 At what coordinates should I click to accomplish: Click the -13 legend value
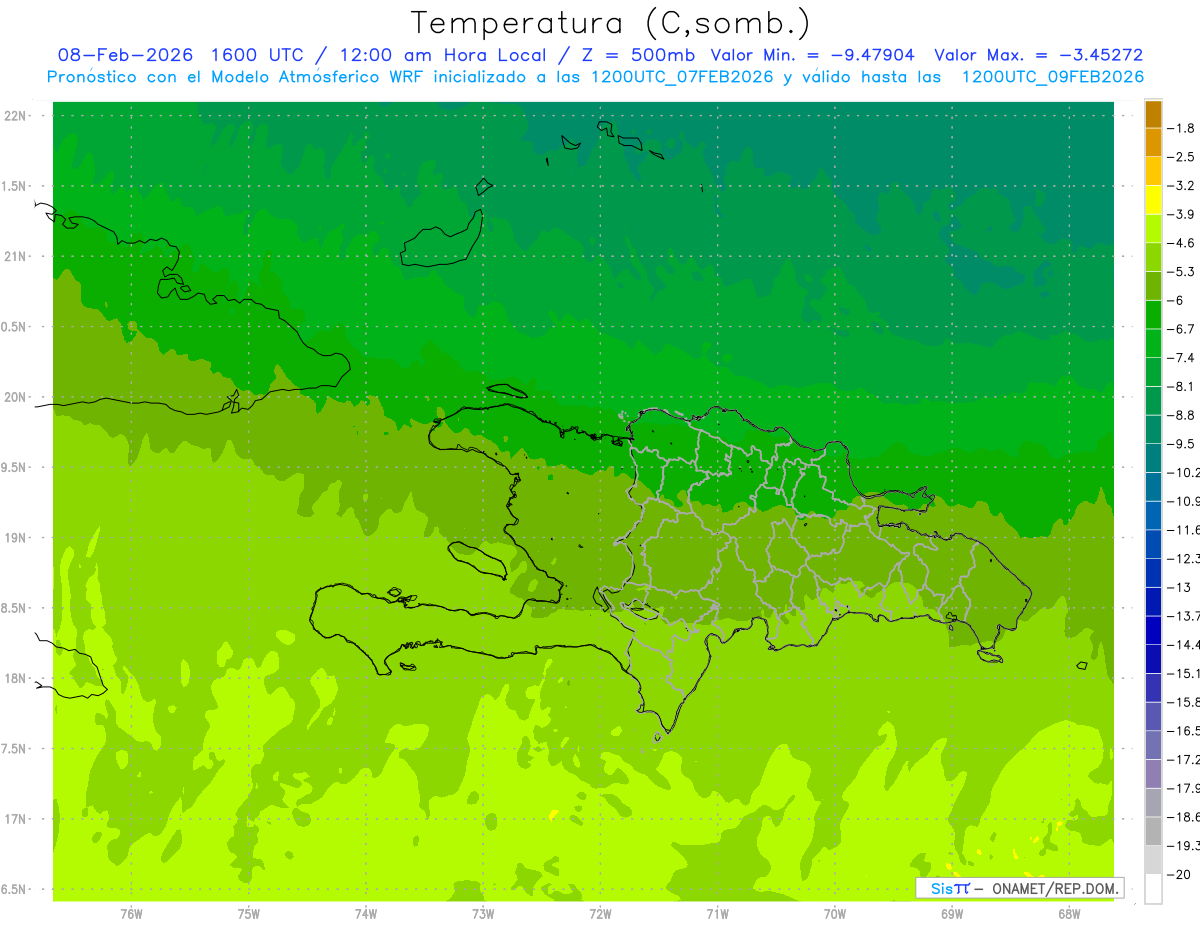1179,588
